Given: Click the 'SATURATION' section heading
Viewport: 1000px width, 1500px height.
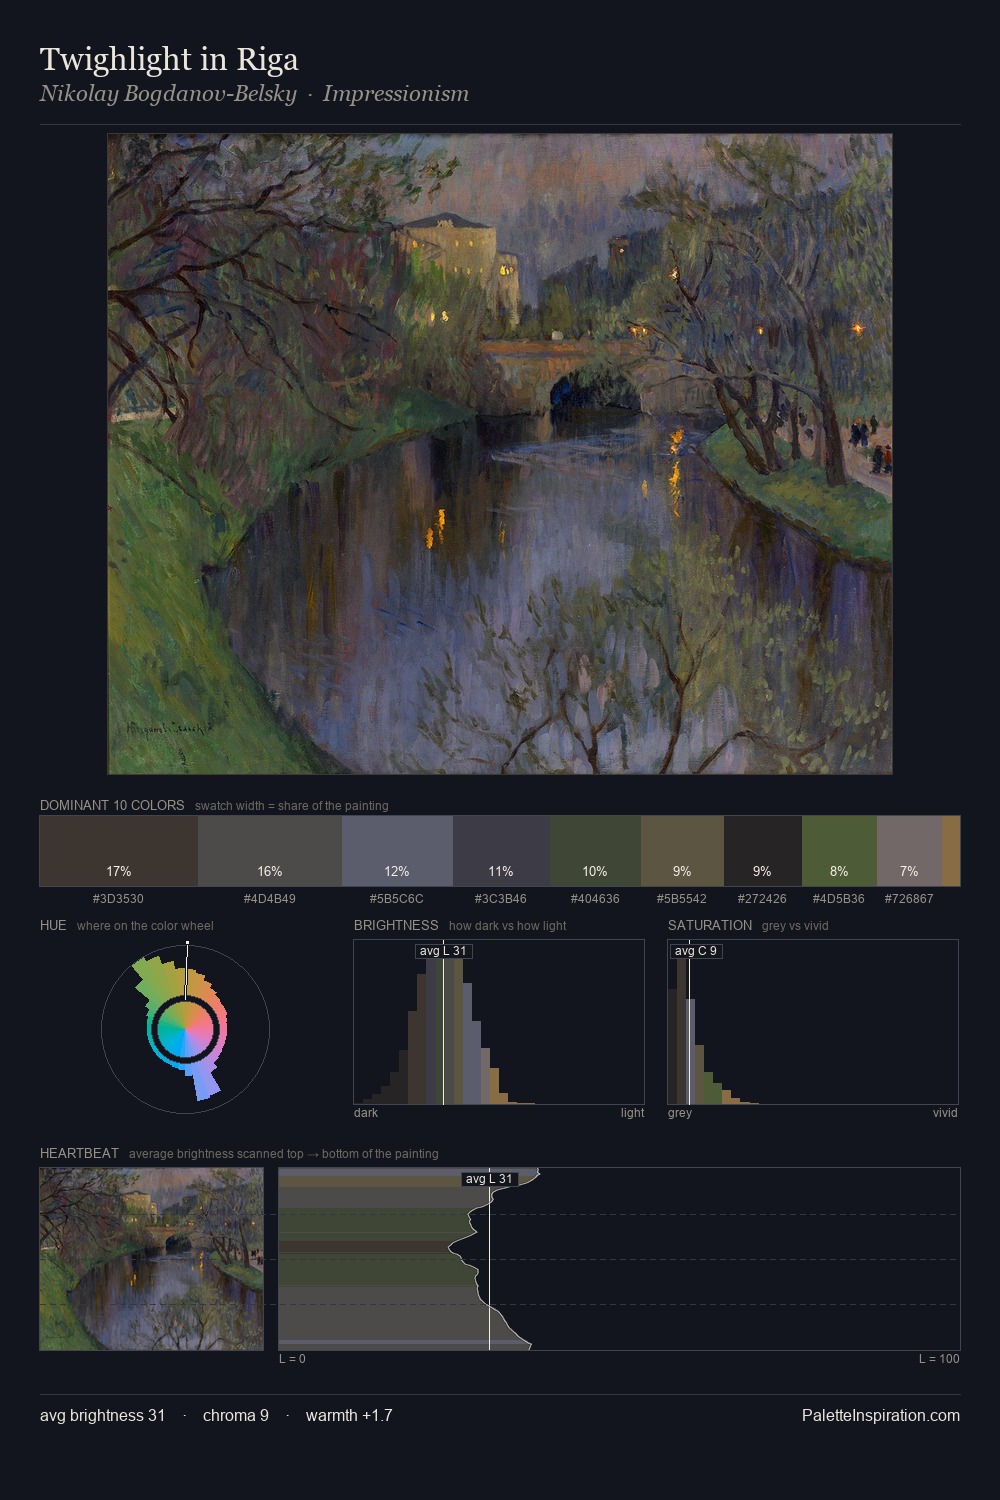Looking at the screenshot, I should (710, 925).
